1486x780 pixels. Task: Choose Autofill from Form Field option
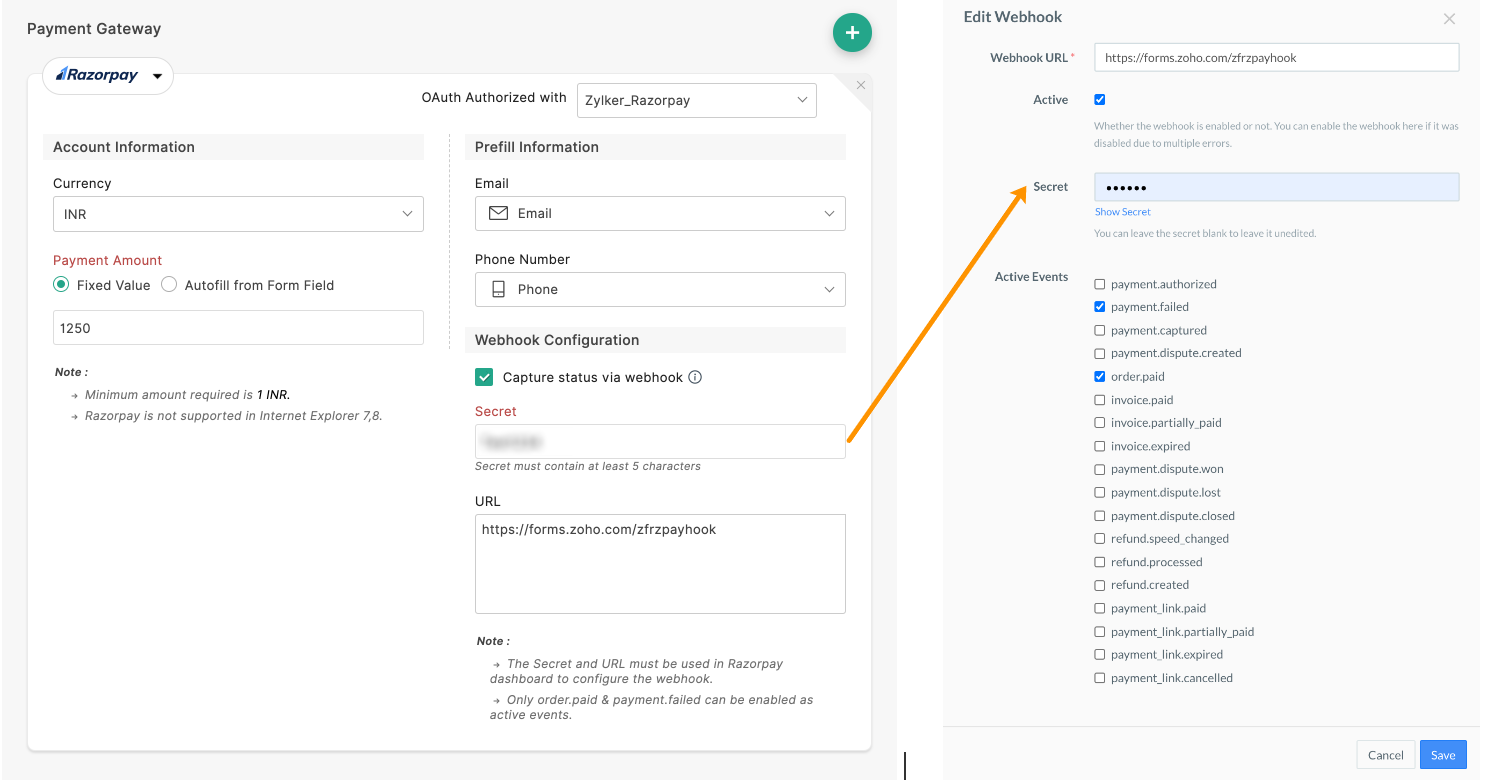tap(169, 285)
